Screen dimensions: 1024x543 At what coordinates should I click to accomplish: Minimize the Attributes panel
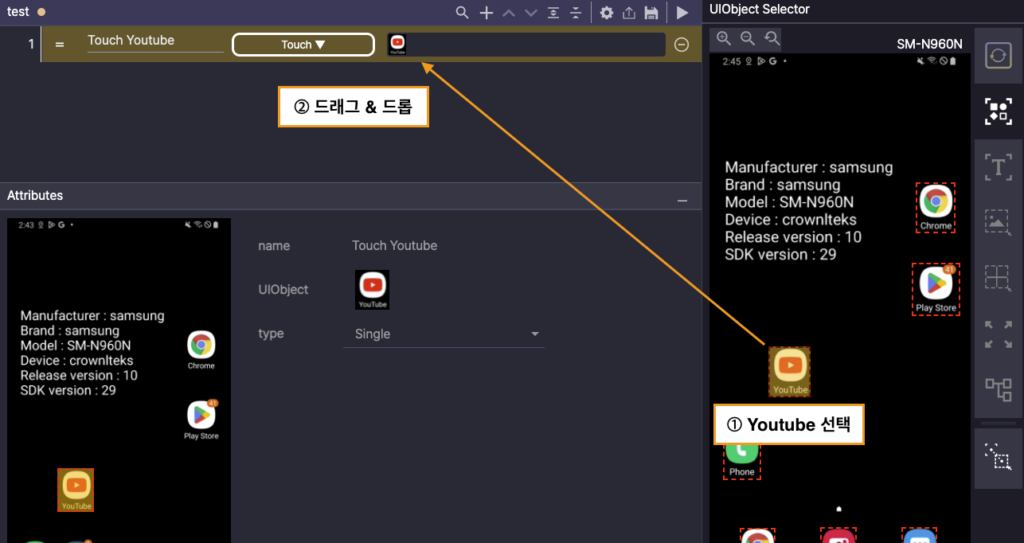tap(682, 200)
